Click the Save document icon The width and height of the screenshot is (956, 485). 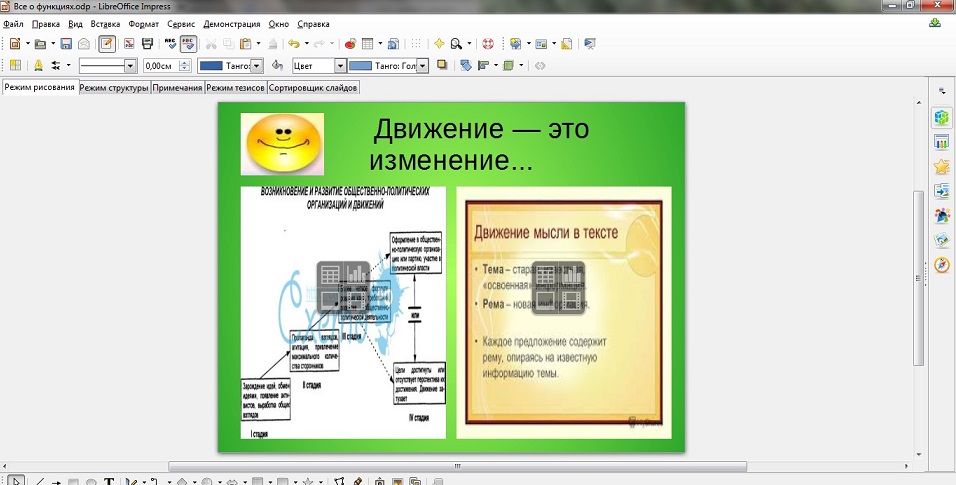point(66,44)
